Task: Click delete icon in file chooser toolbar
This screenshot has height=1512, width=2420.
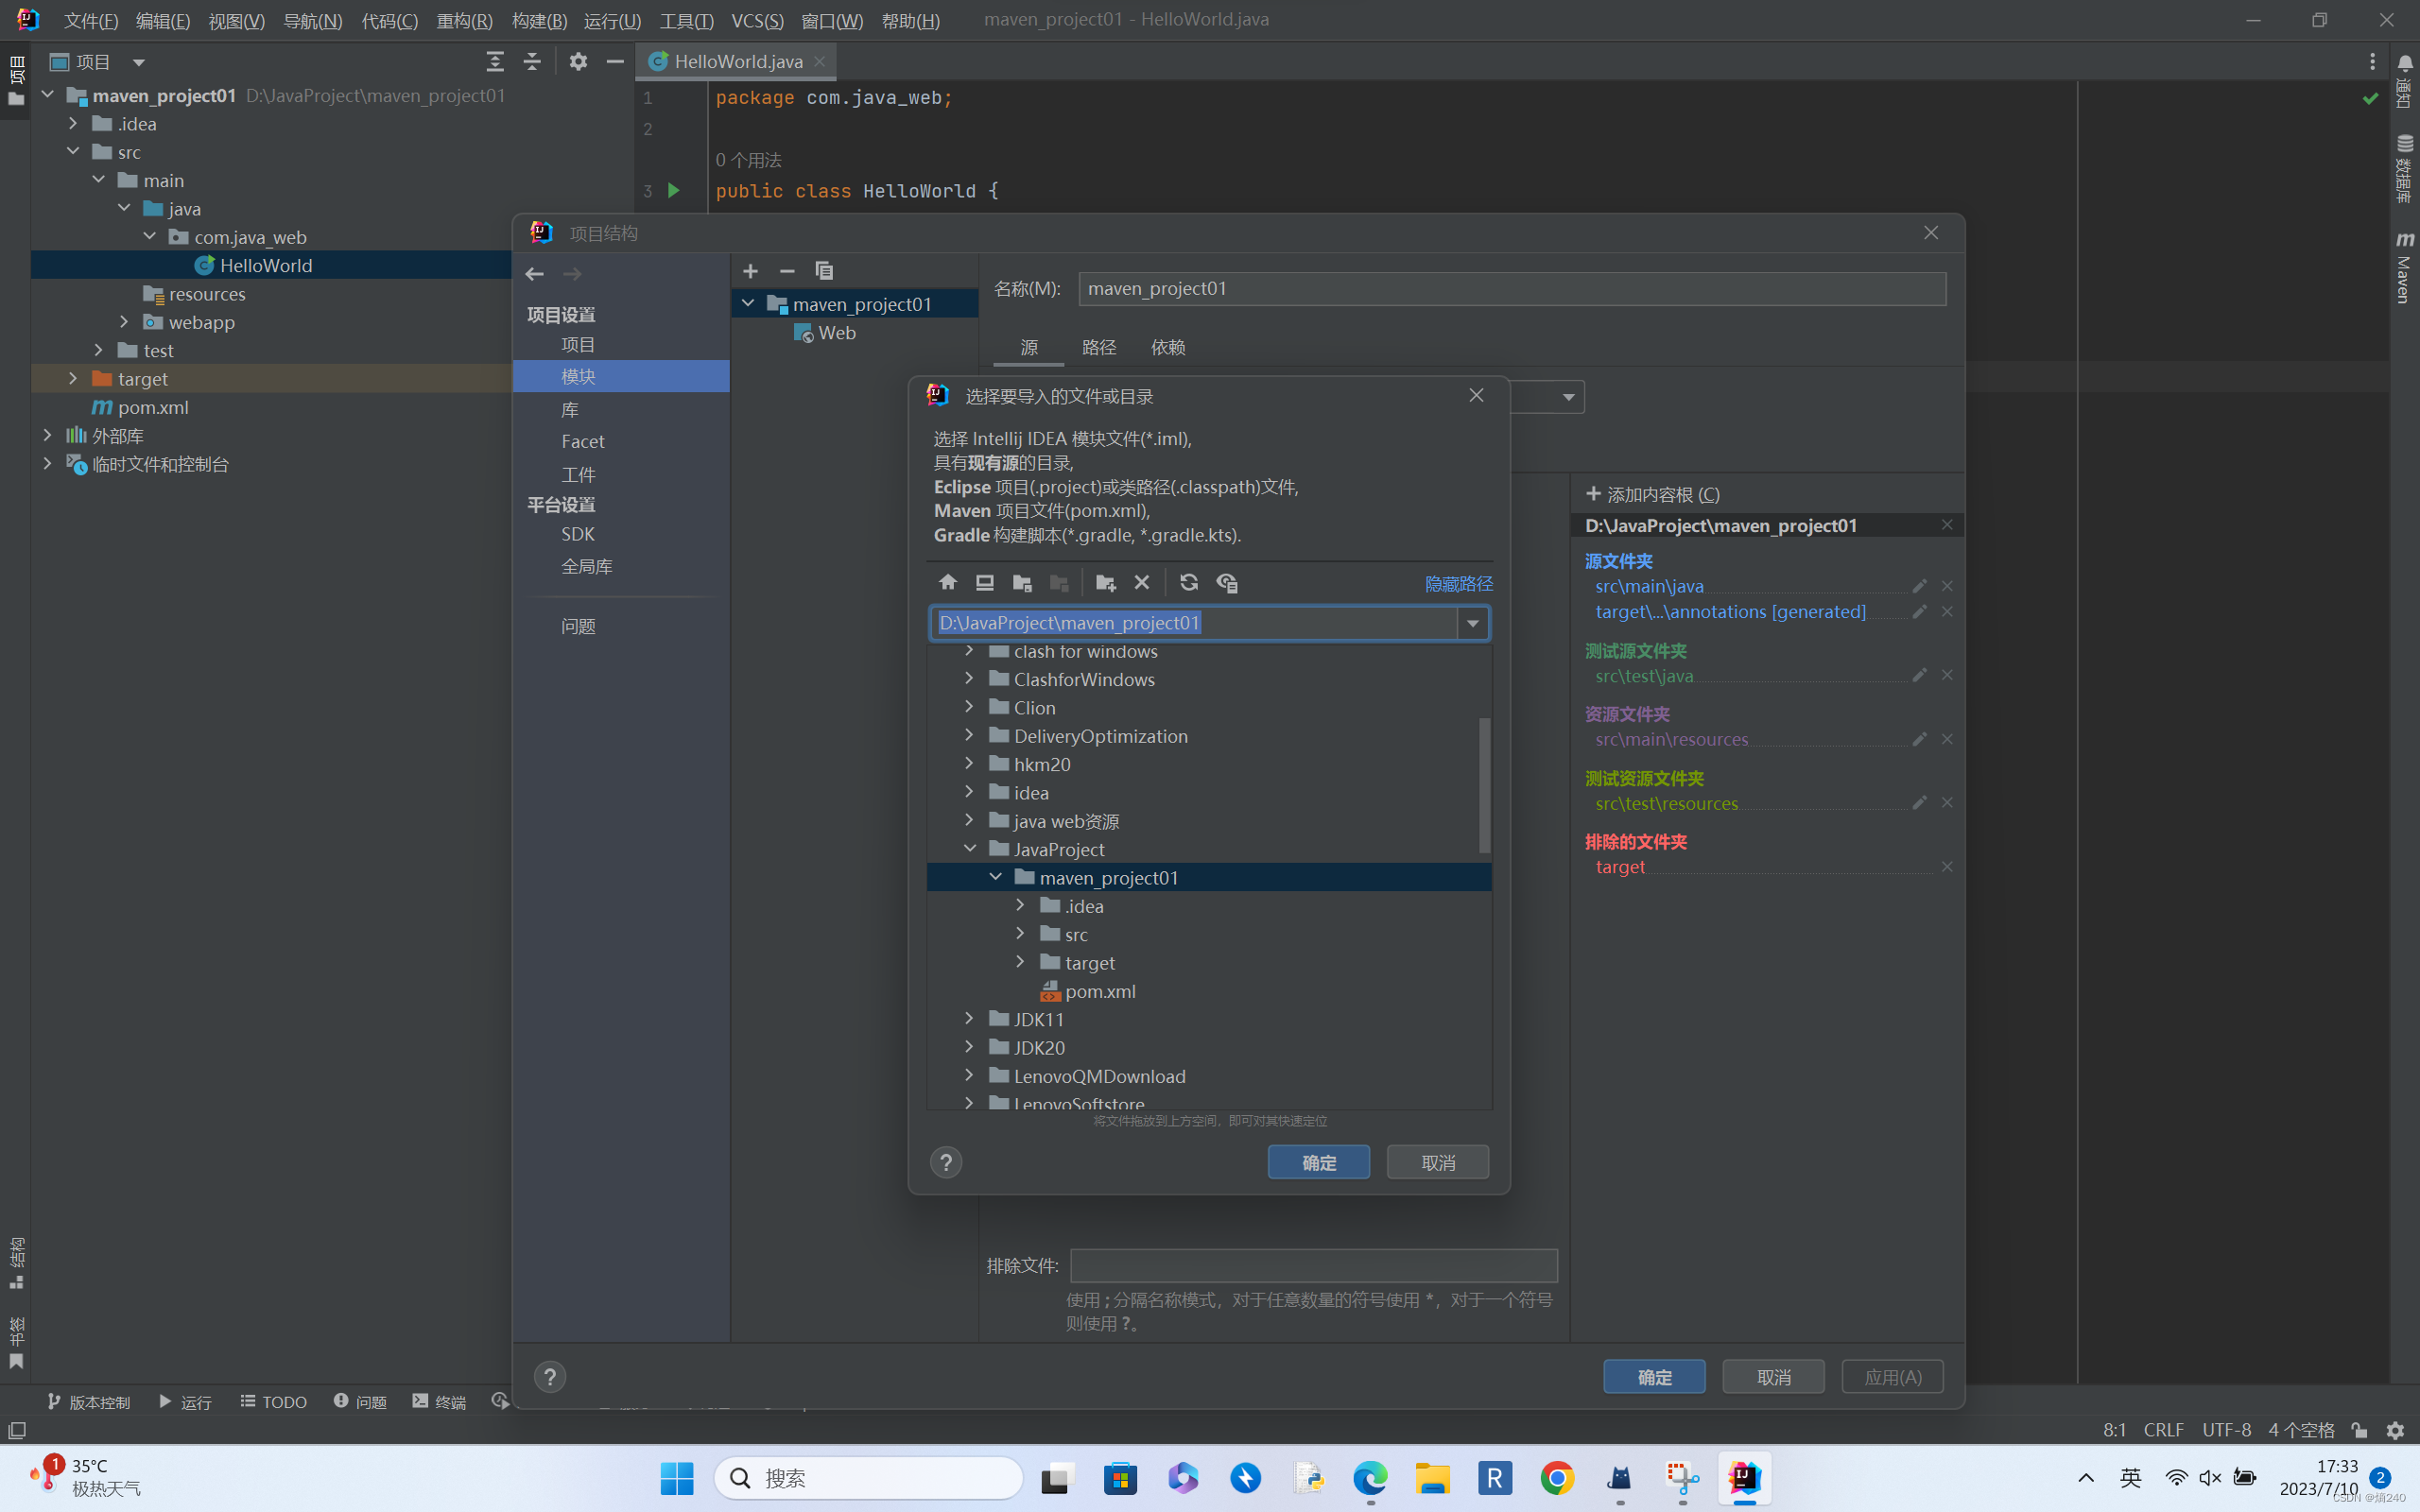Action: (1142, 582)
